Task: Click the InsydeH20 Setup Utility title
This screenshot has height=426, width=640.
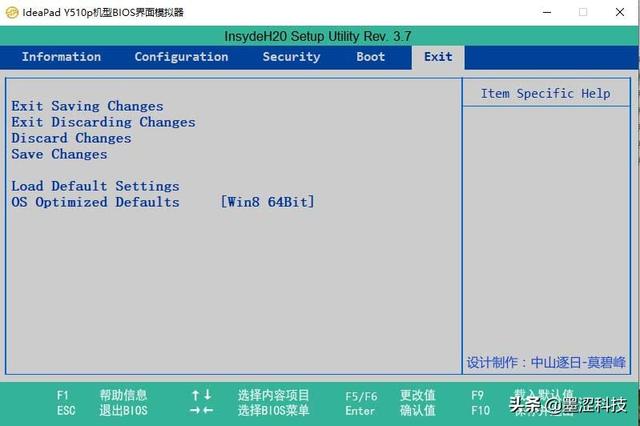Action: 318,36
